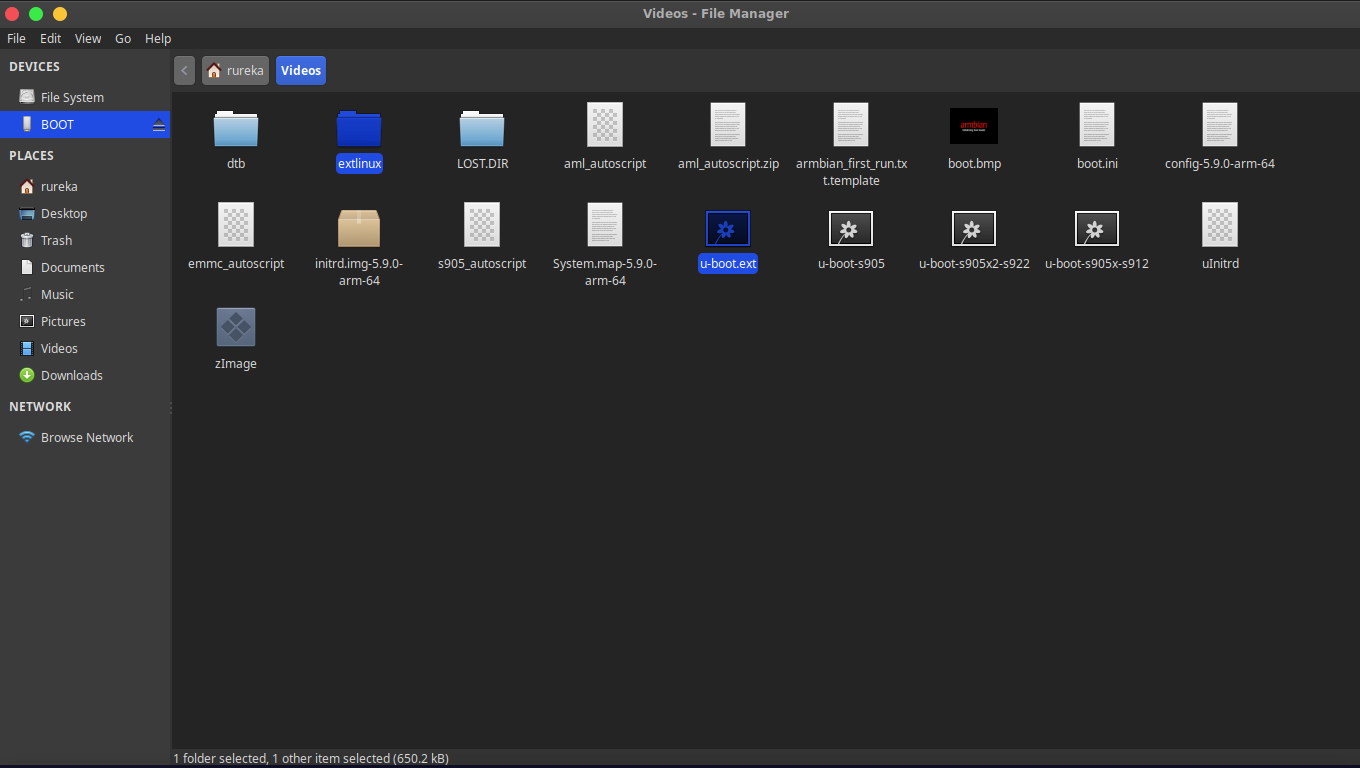
Task: Open File System in the sidebar
Action: click(x=72, y=98)
